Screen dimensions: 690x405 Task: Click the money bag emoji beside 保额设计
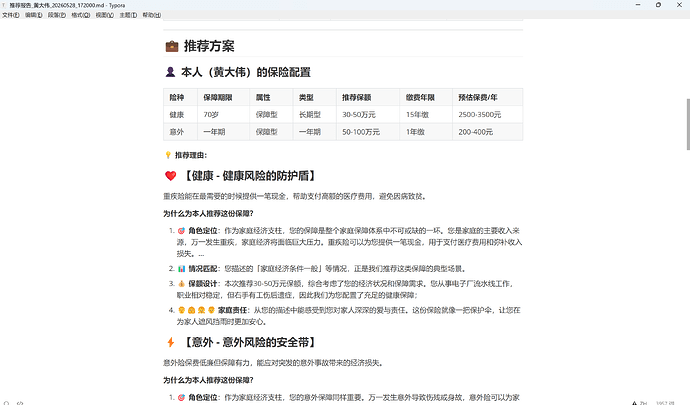pos(181,284)
